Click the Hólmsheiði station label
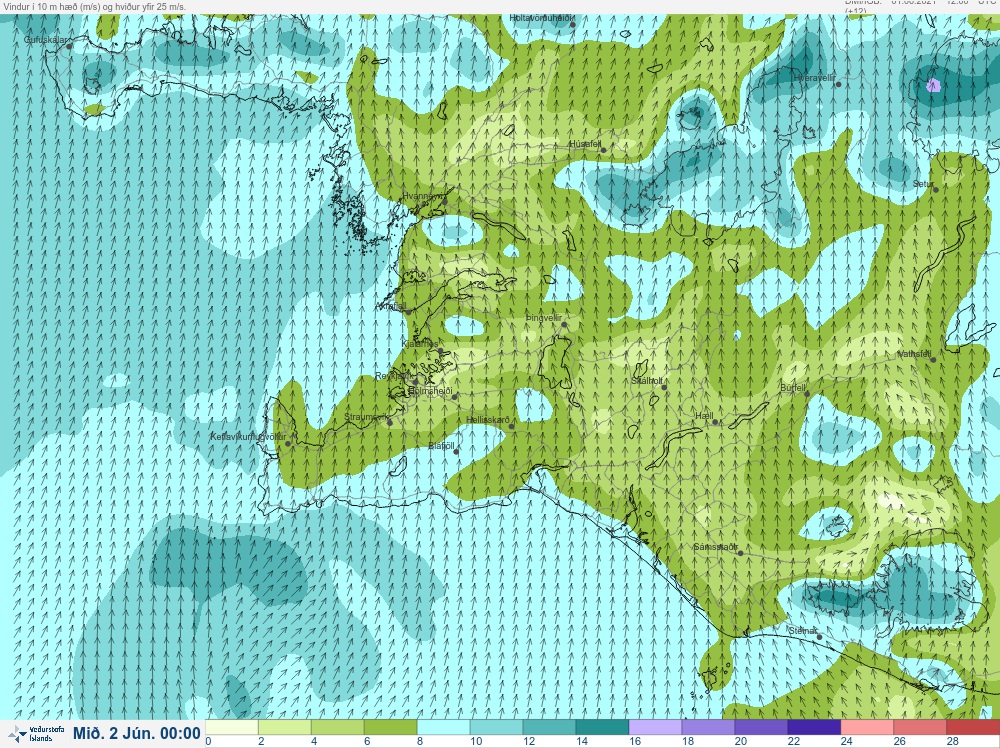This screenshot has width=1000, height=748. [x=429, y=390]
